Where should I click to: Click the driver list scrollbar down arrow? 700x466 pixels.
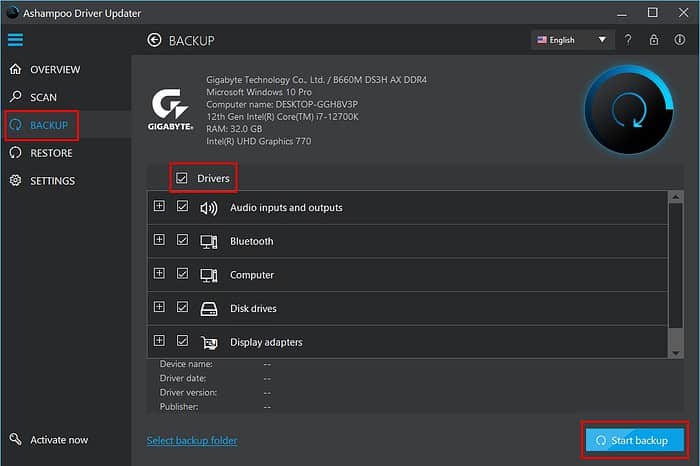click(x=675, y=353)
